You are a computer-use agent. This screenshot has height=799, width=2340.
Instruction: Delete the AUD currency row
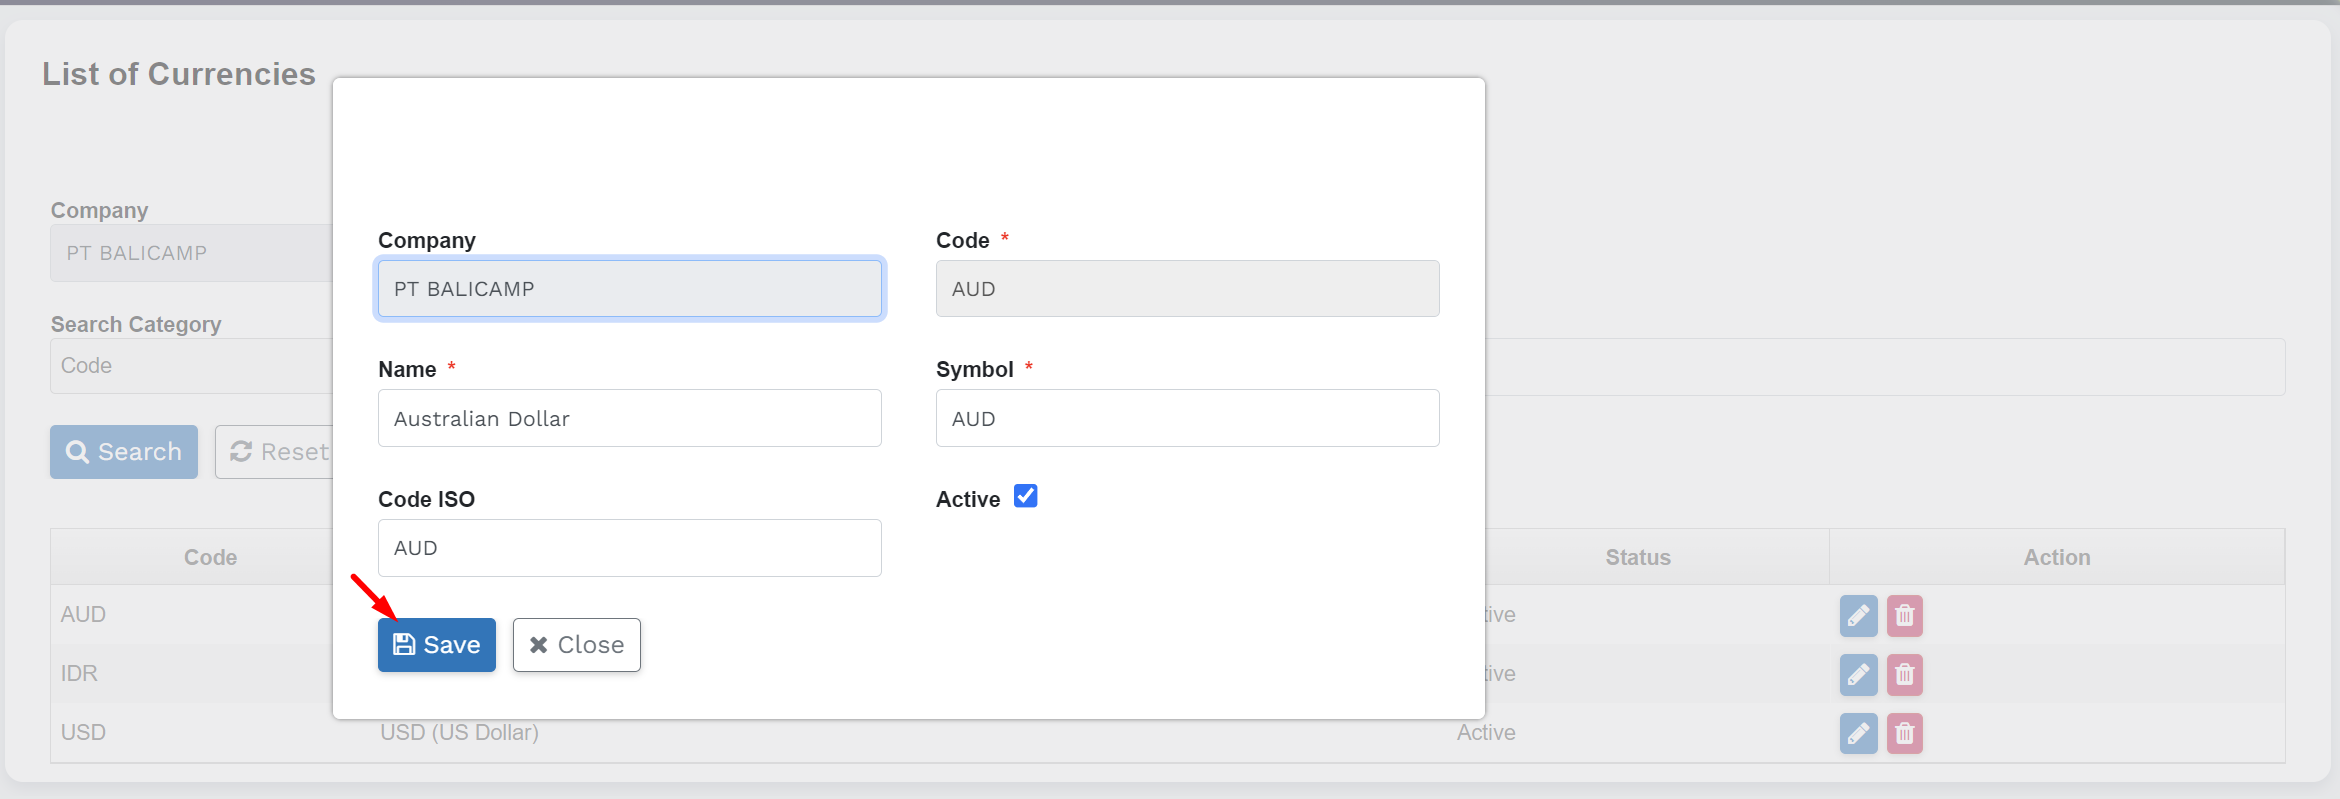pos(1904,616)
